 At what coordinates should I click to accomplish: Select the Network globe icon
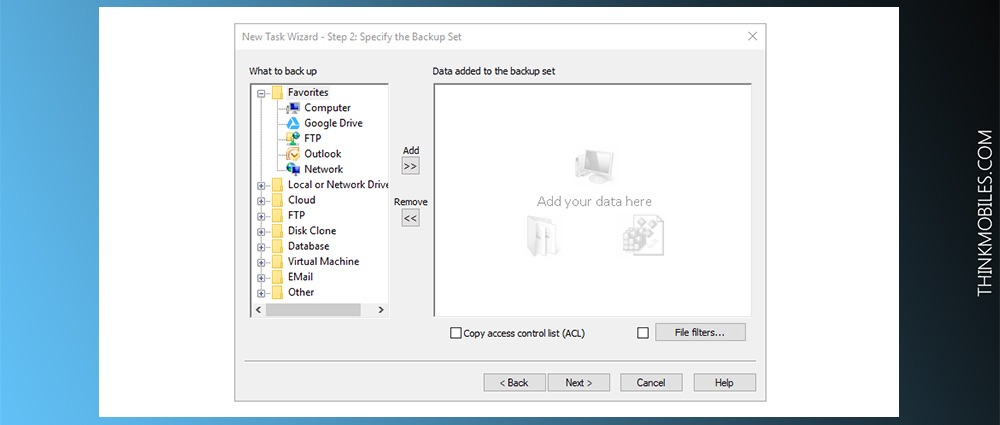click(x=293, y=169)
